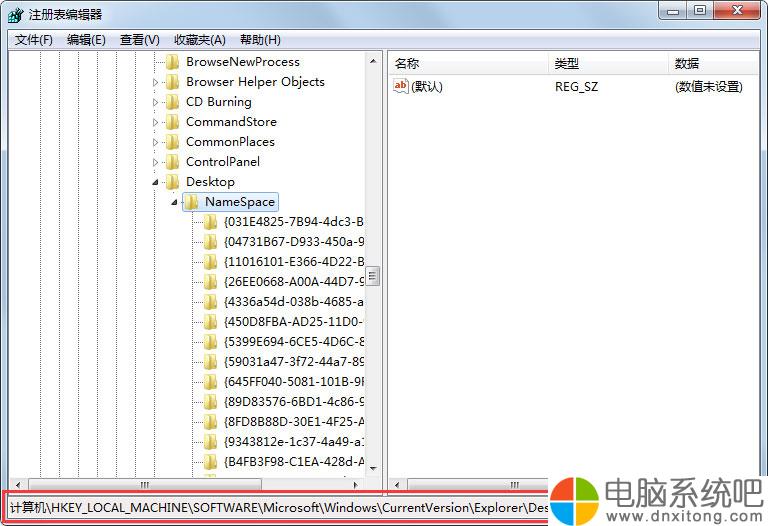Expand the CommandStore key
This screenshot has width=768, height=526.
point(155,122)
